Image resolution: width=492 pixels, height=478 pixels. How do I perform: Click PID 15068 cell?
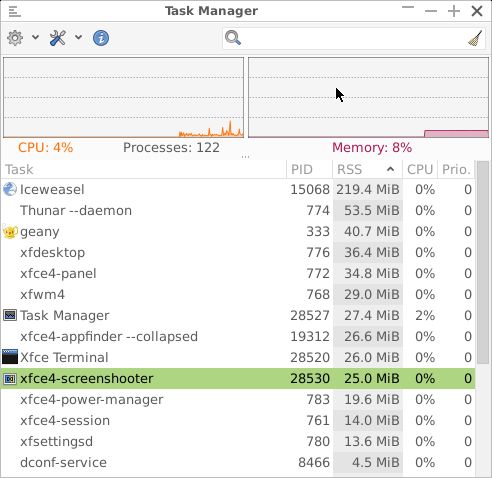(310, 189)
